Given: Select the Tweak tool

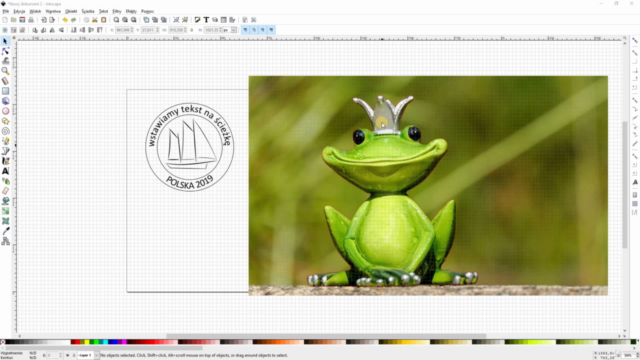Looking at the screenshot, I should [5, 61].
